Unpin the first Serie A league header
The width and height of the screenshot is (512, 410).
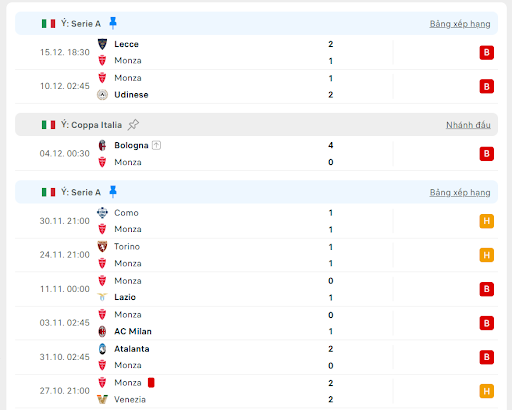pos(113,23)
